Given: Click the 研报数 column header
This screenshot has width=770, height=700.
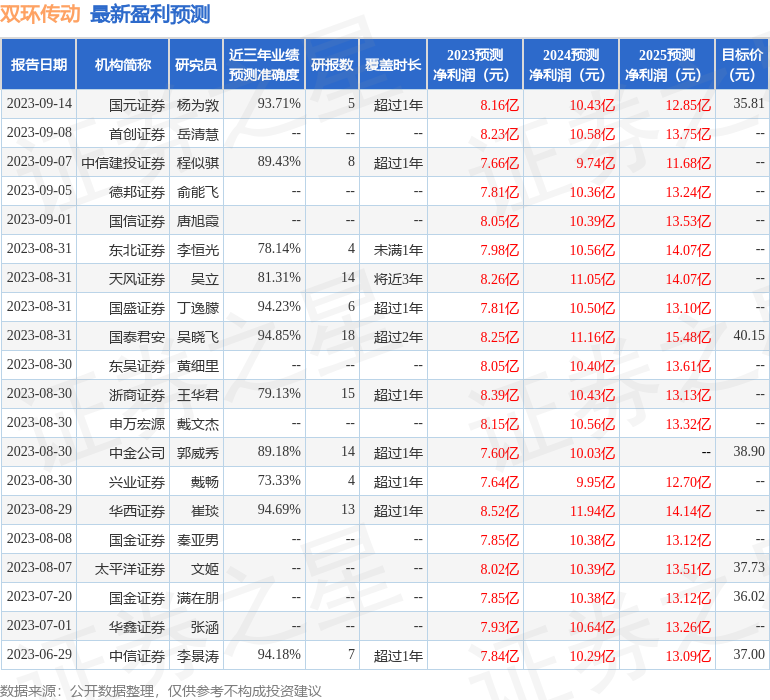Looking at the screenshot, I should click(332, 64).
